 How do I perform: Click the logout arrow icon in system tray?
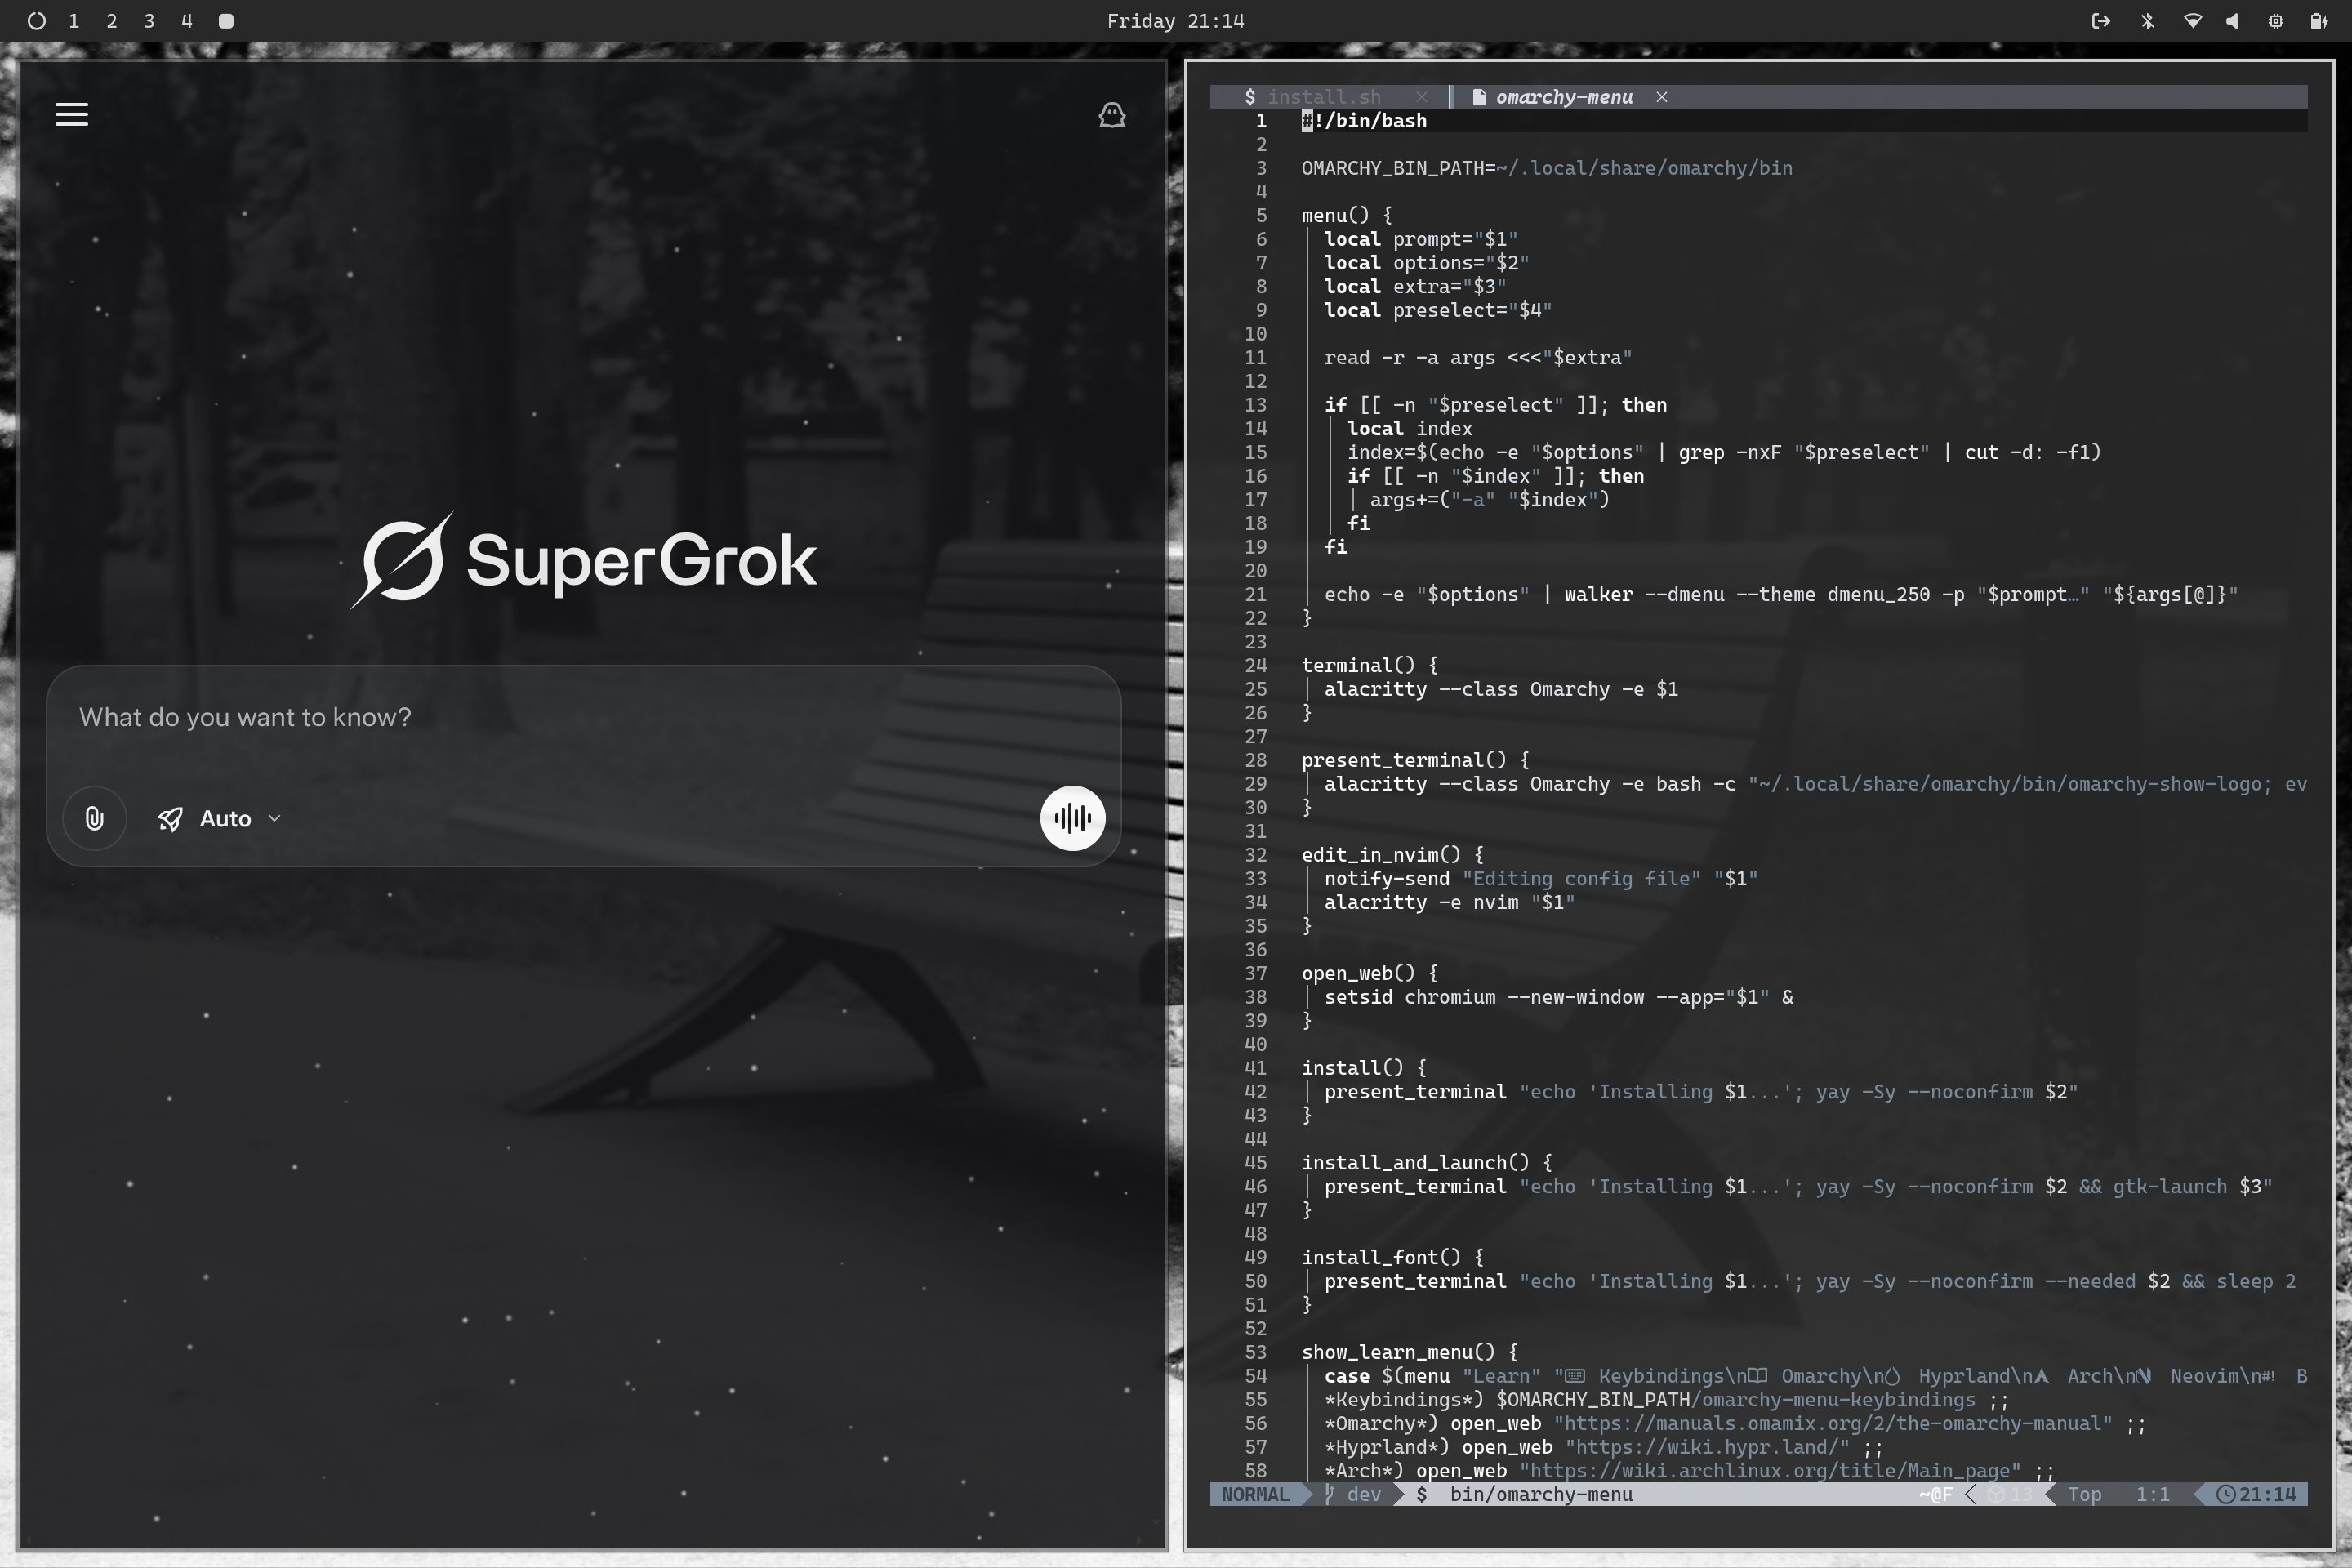coord(2100,21)
